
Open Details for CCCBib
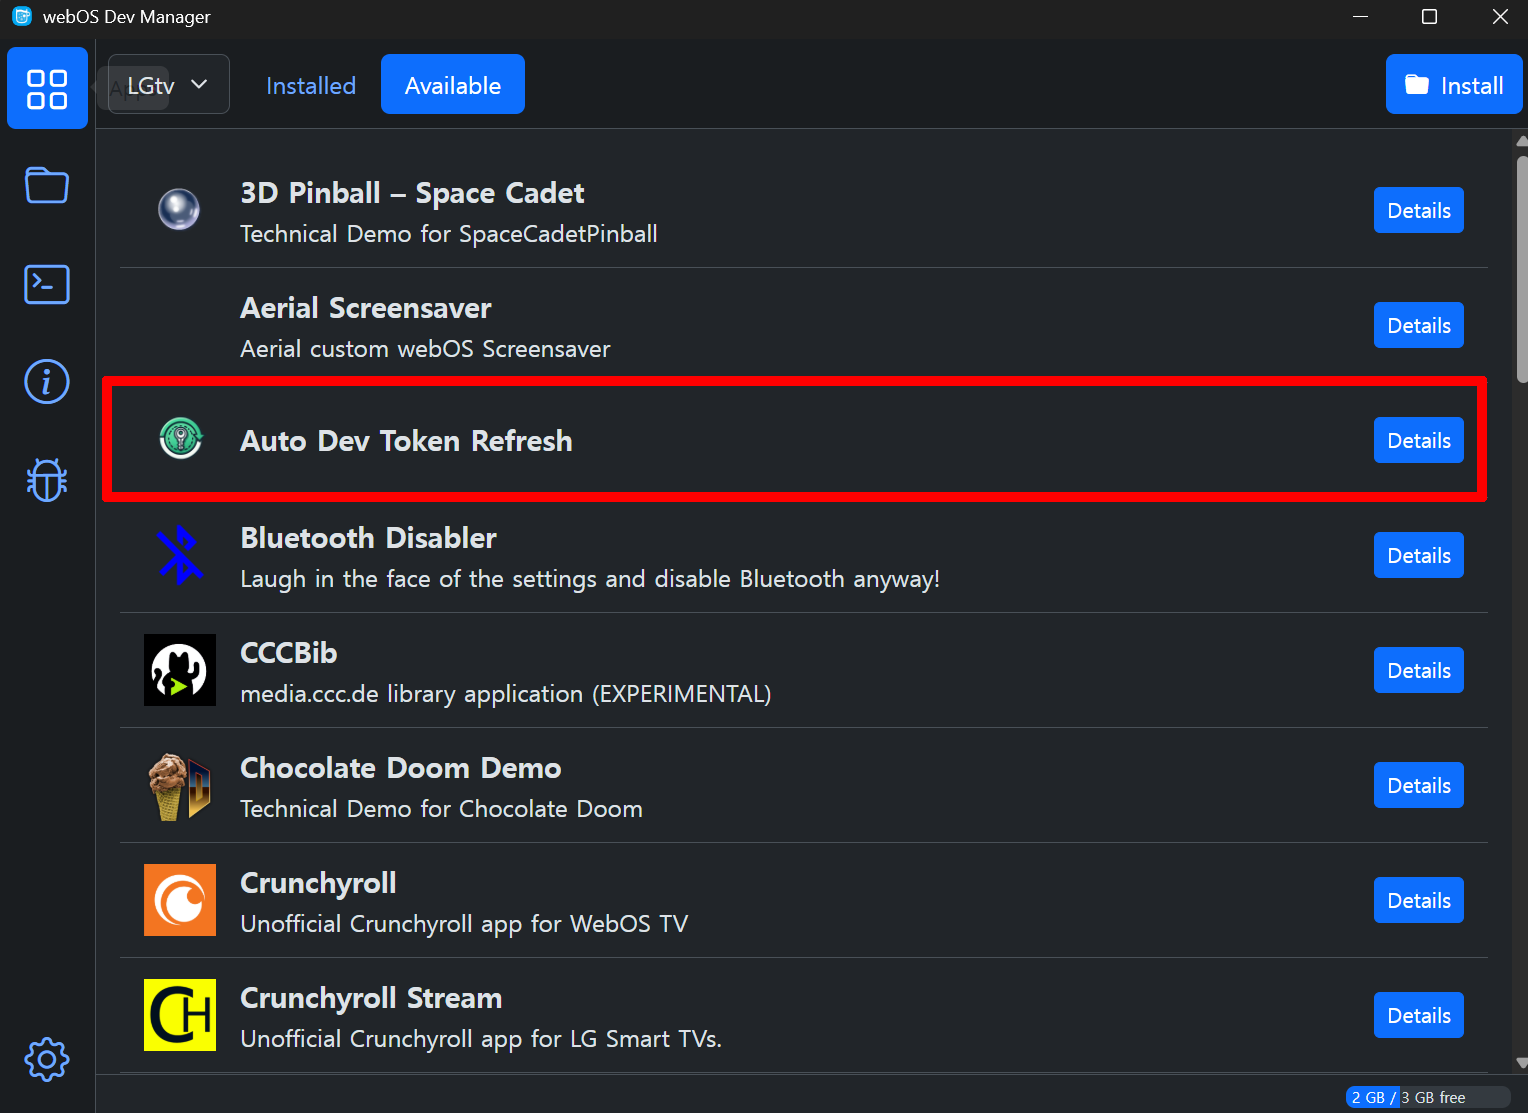[x=1419, y=670]
